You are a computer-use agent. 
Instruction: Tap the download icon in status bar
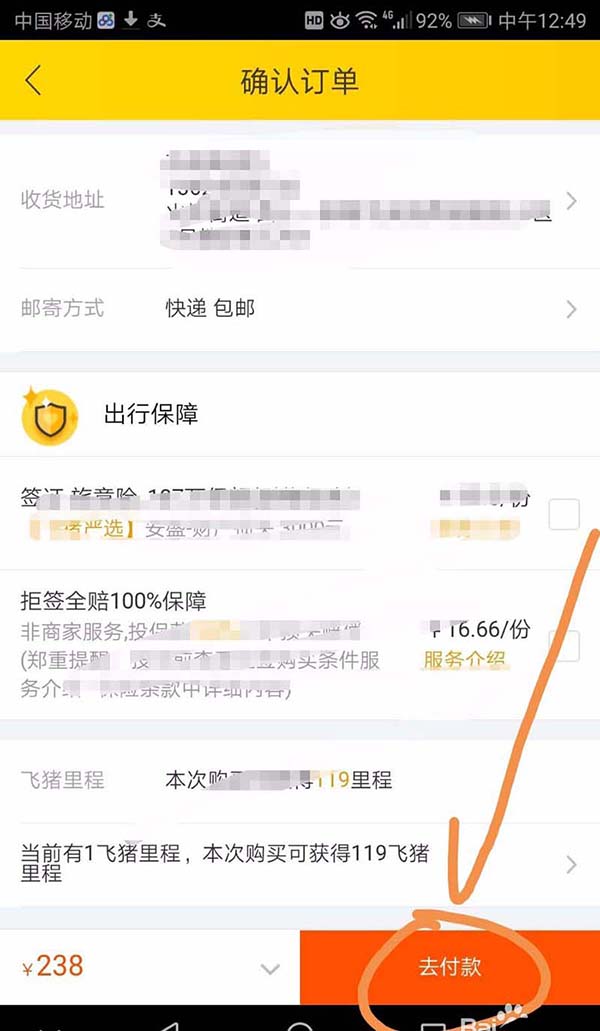tap(131, 20)
